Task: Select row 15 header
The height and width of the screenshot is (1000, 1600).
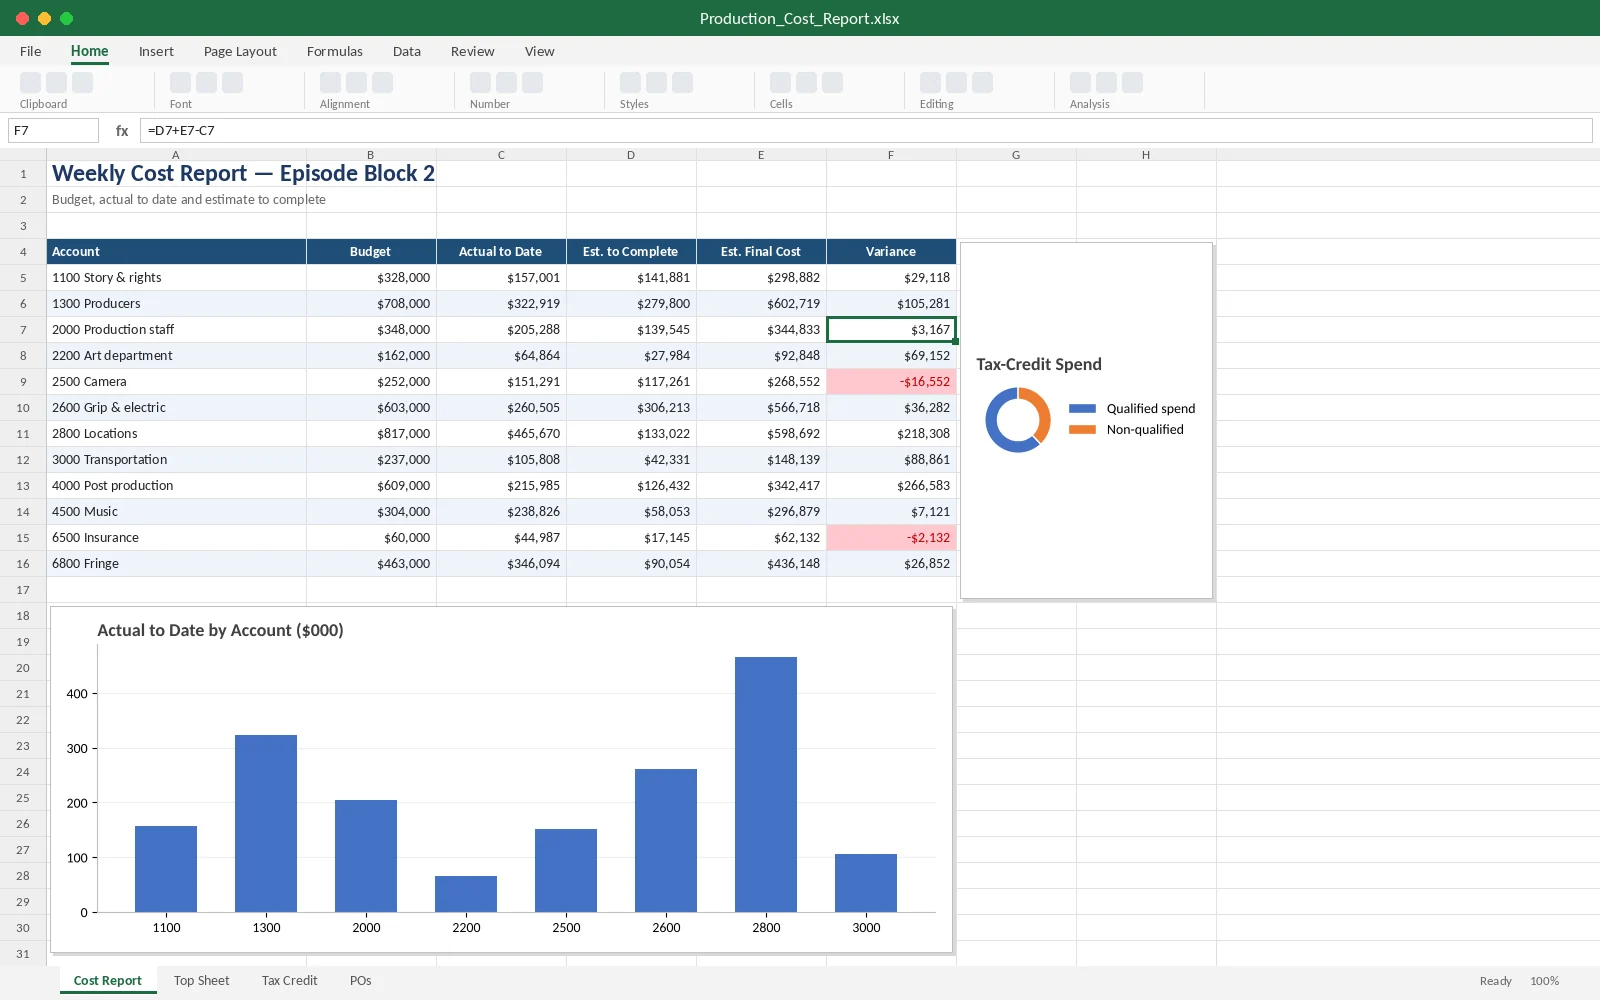Action: [x=23, y=538]
